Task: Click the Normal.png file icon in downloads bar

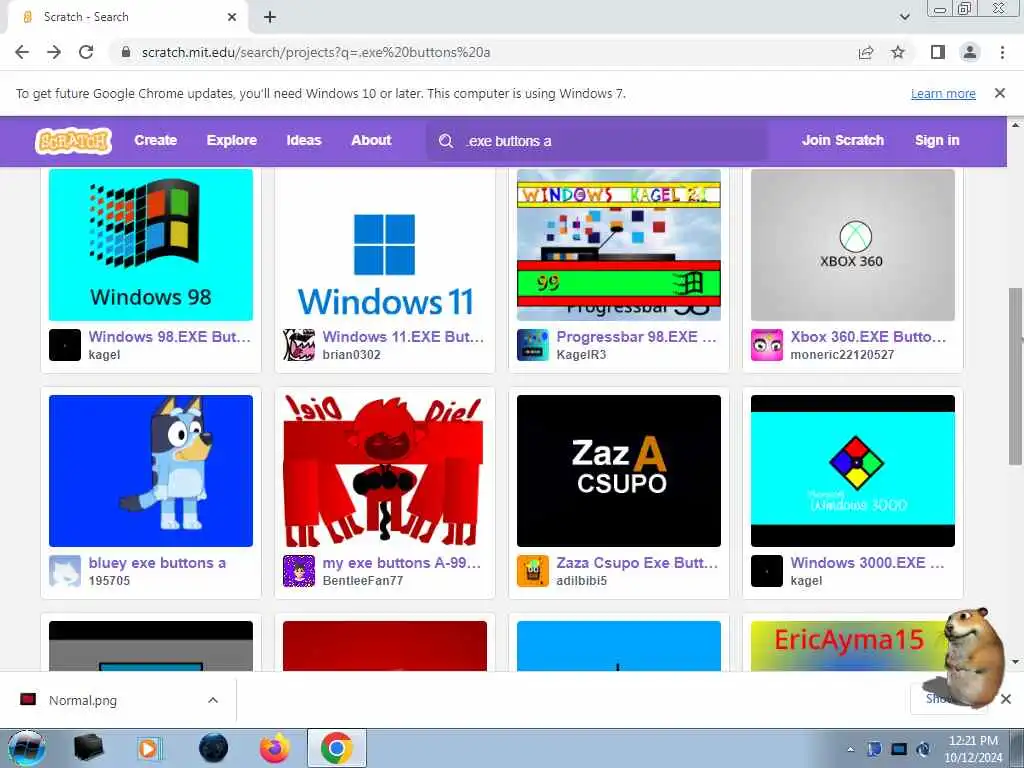Action: coord(28,700)
